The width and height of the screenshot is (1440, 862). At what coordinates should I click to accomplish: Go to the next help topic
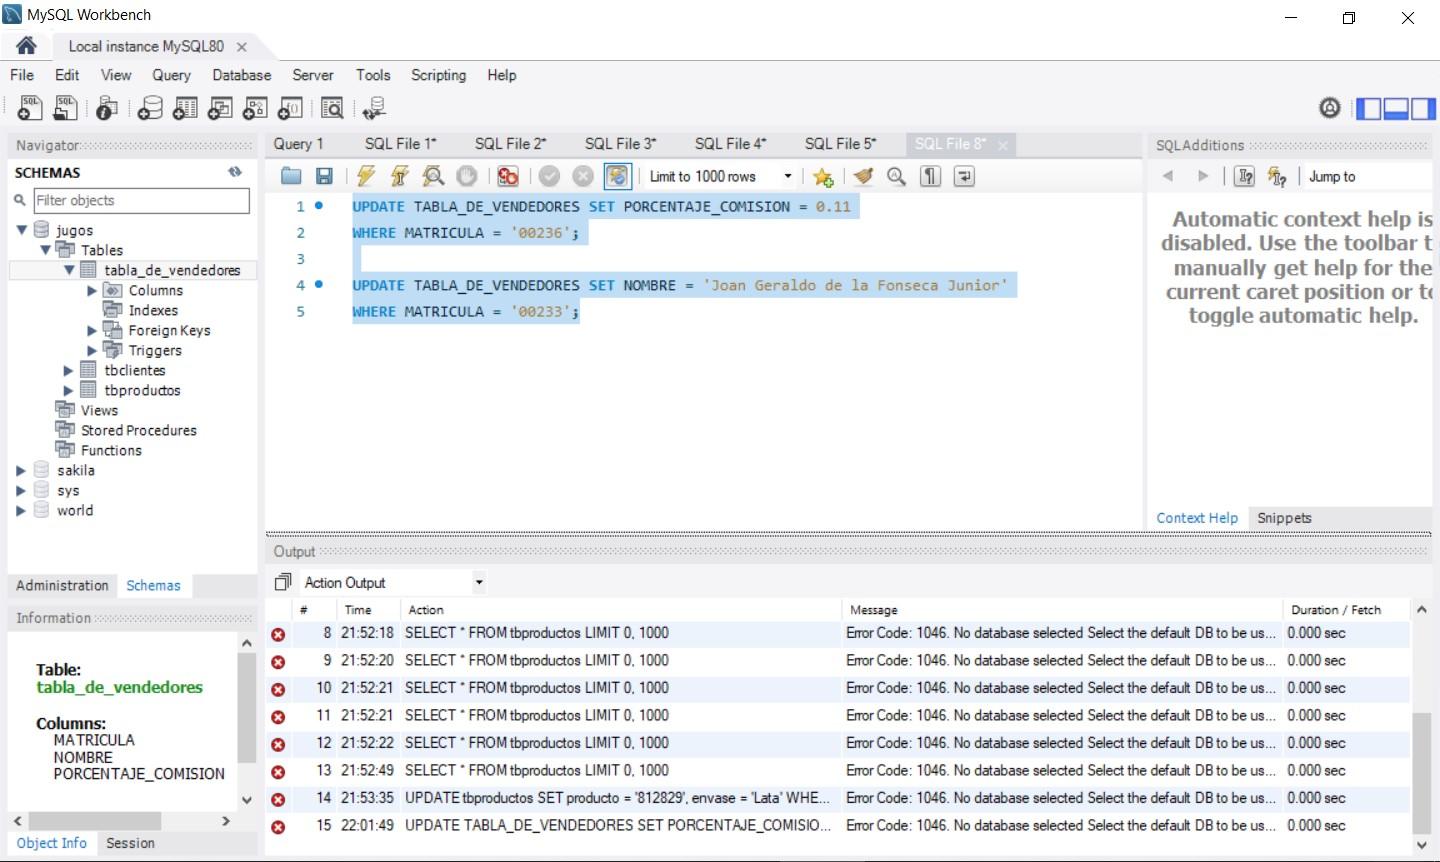point(1203,176)
